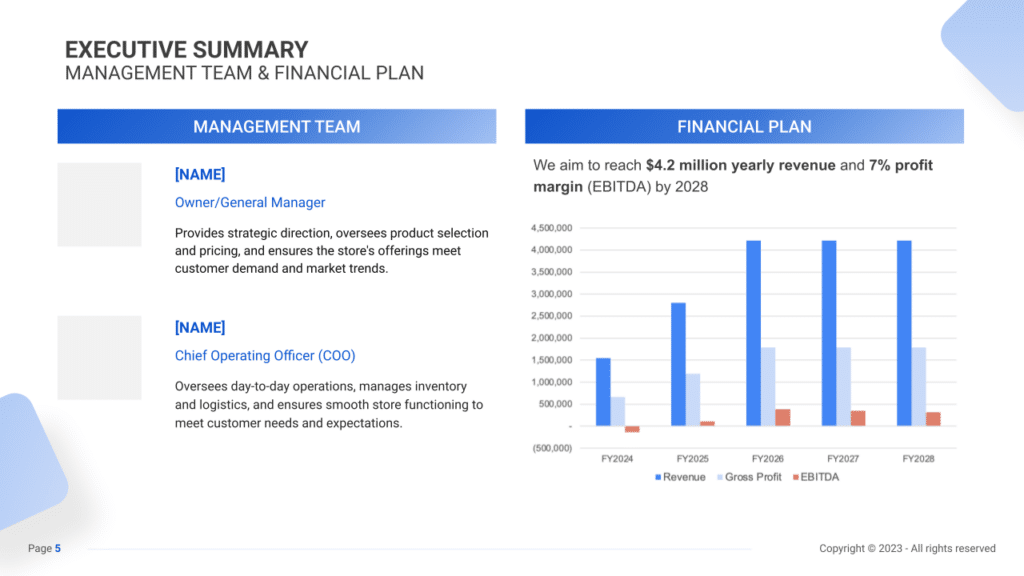Select the FY2025 Revenue bar
The width and height of the screenshot is (1024, 576).
point(679,364)
